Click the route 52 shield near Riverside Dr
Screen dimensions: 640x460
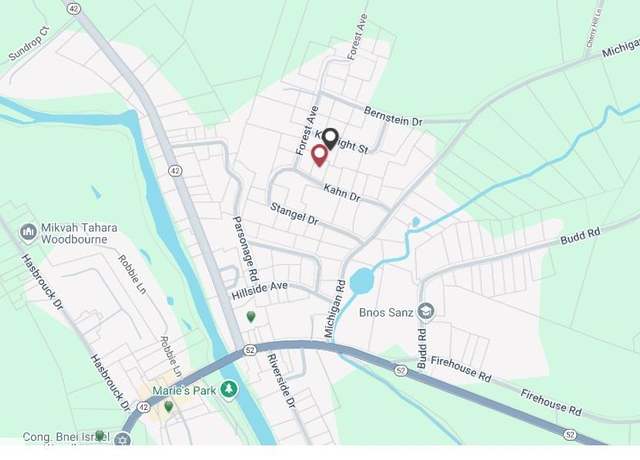(x=250, y=350)
